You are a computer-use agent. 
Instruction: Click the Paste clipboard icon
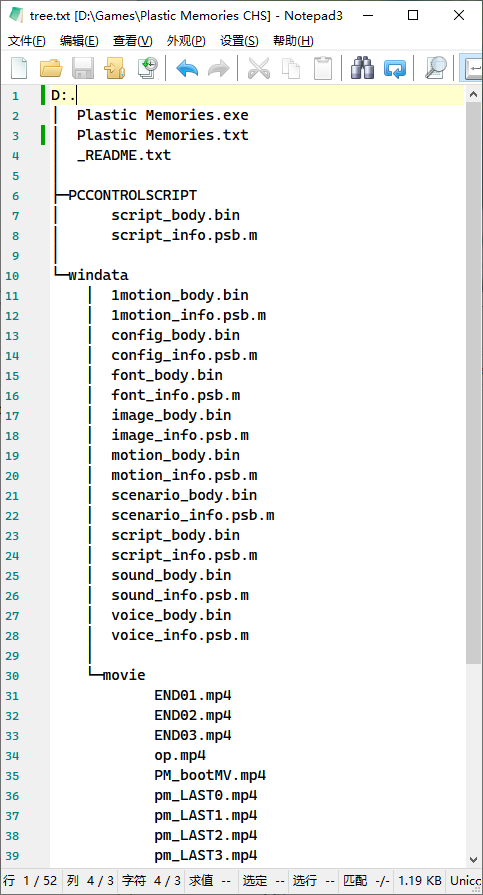click(323, 68)
